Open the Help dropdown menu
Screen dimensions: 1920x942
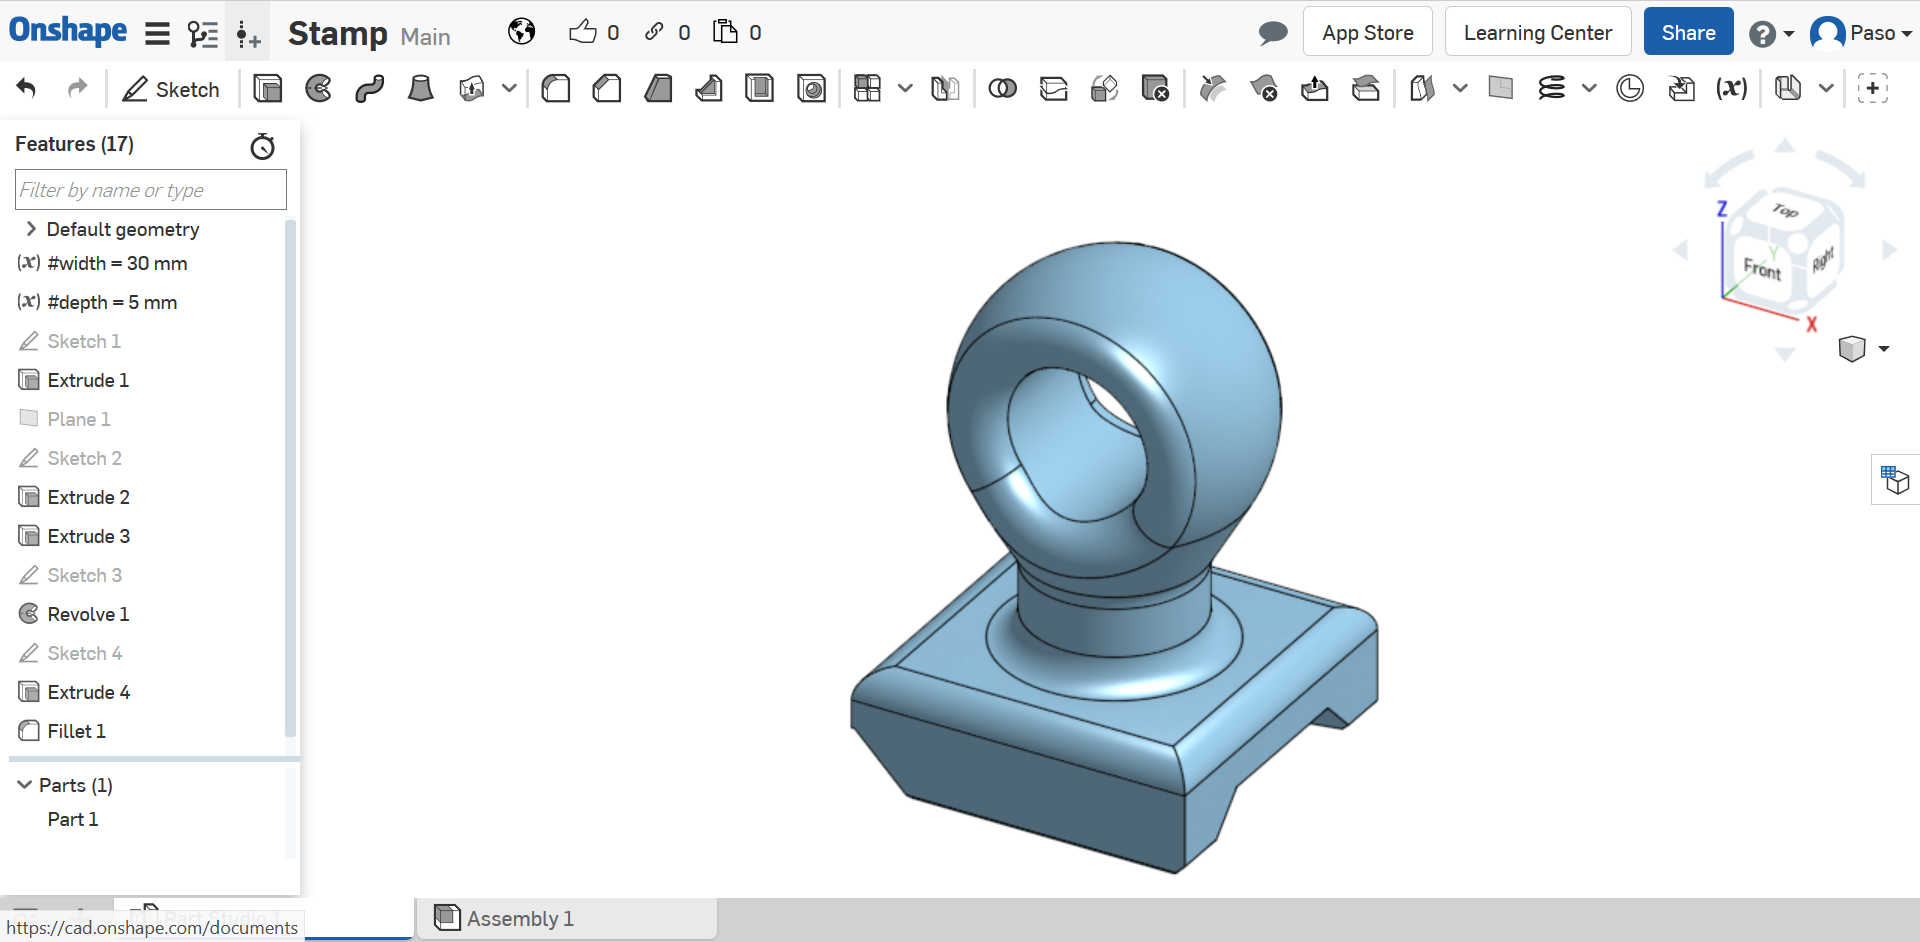click(x=1771, y=34)
